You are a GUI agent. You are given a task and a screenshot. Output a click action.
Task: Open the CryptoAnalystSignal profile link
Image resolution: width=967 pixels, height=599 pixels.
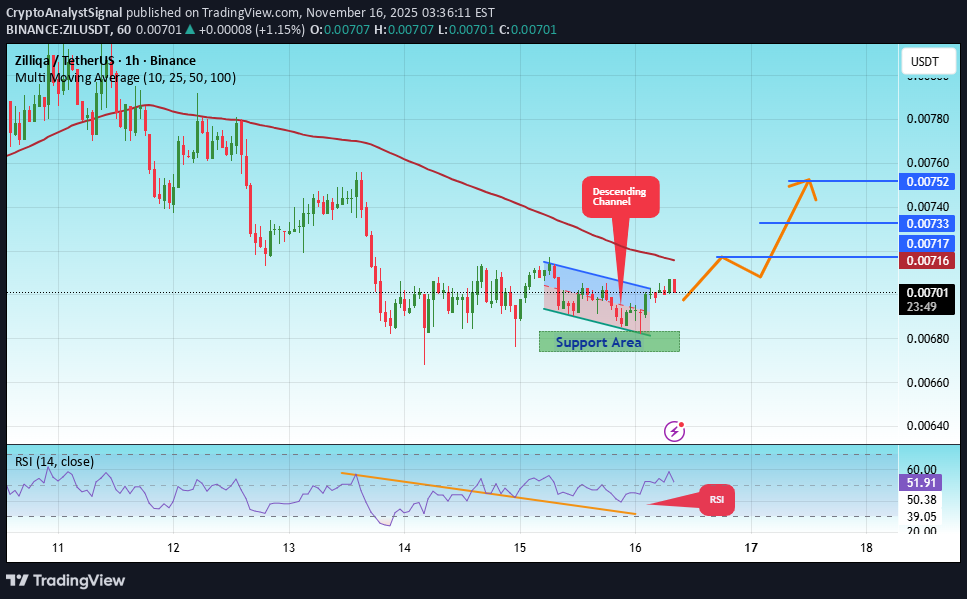pyautogui.click(x=65, y=13)
